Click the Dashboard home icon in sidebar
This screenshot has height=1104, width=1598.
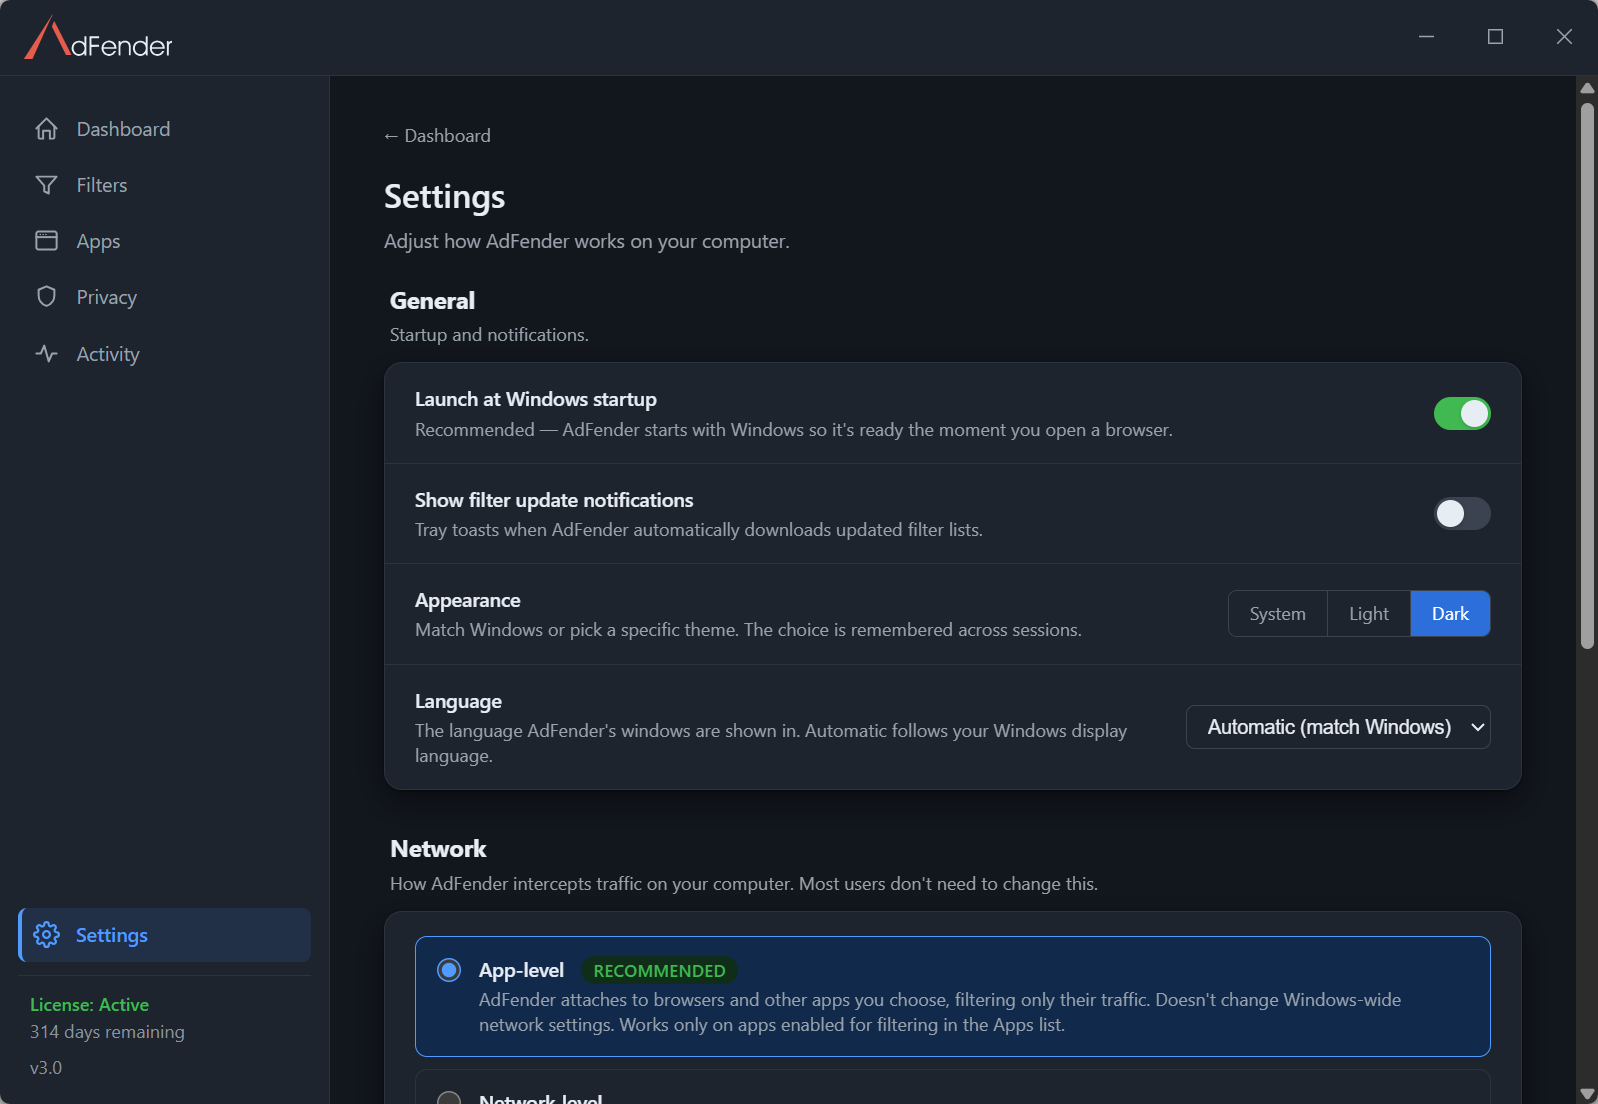pos(46,129)
